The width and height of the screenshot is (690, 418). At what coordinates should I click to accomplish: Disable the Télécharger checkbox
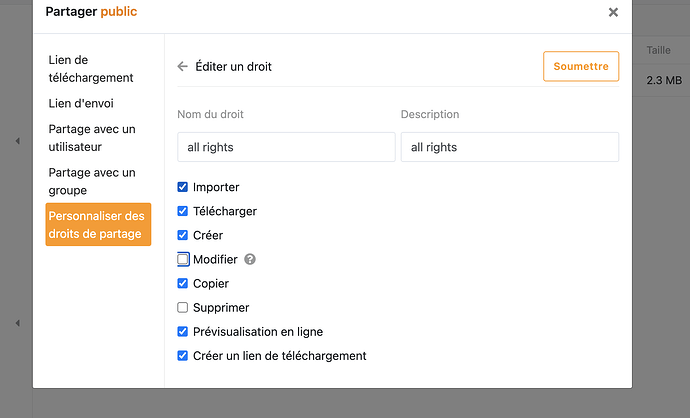tap(183, 211)
